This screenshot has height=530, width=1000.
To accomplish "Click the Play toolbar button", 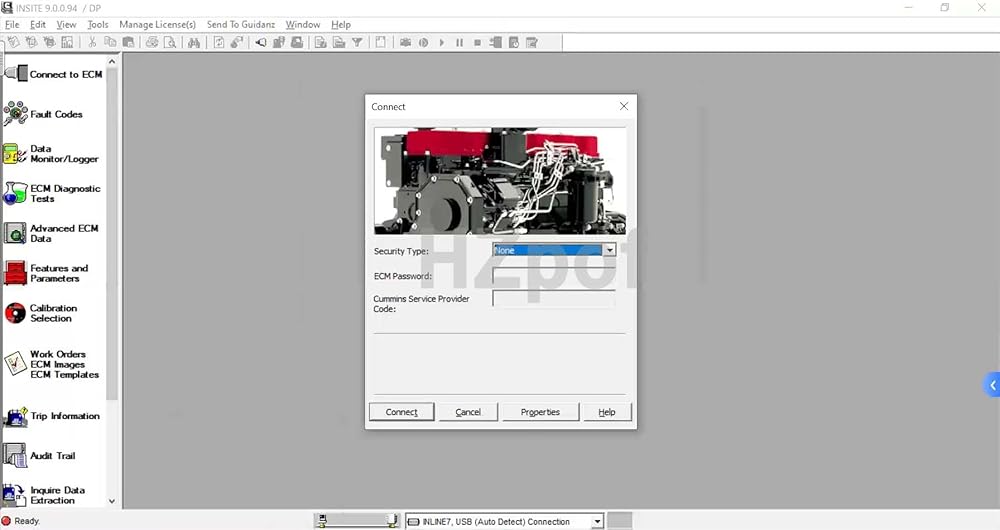I will pyautogui.click(x=441, y=43).
